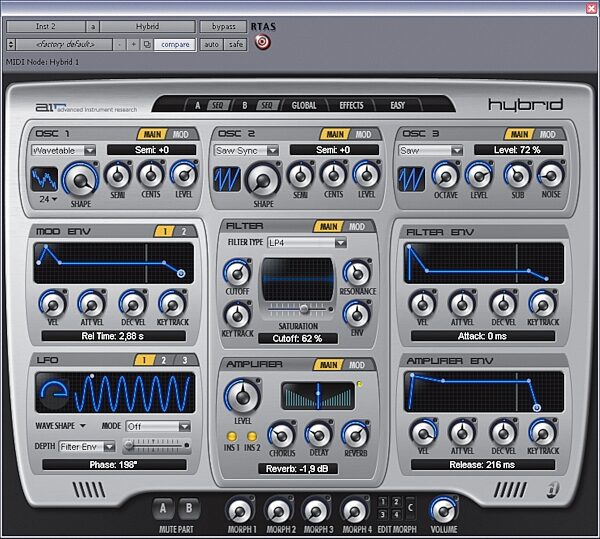This screenshot has height=539, width=600.
Task: Click the OSC 3 saw waveform icon
Action: [411, 179]
